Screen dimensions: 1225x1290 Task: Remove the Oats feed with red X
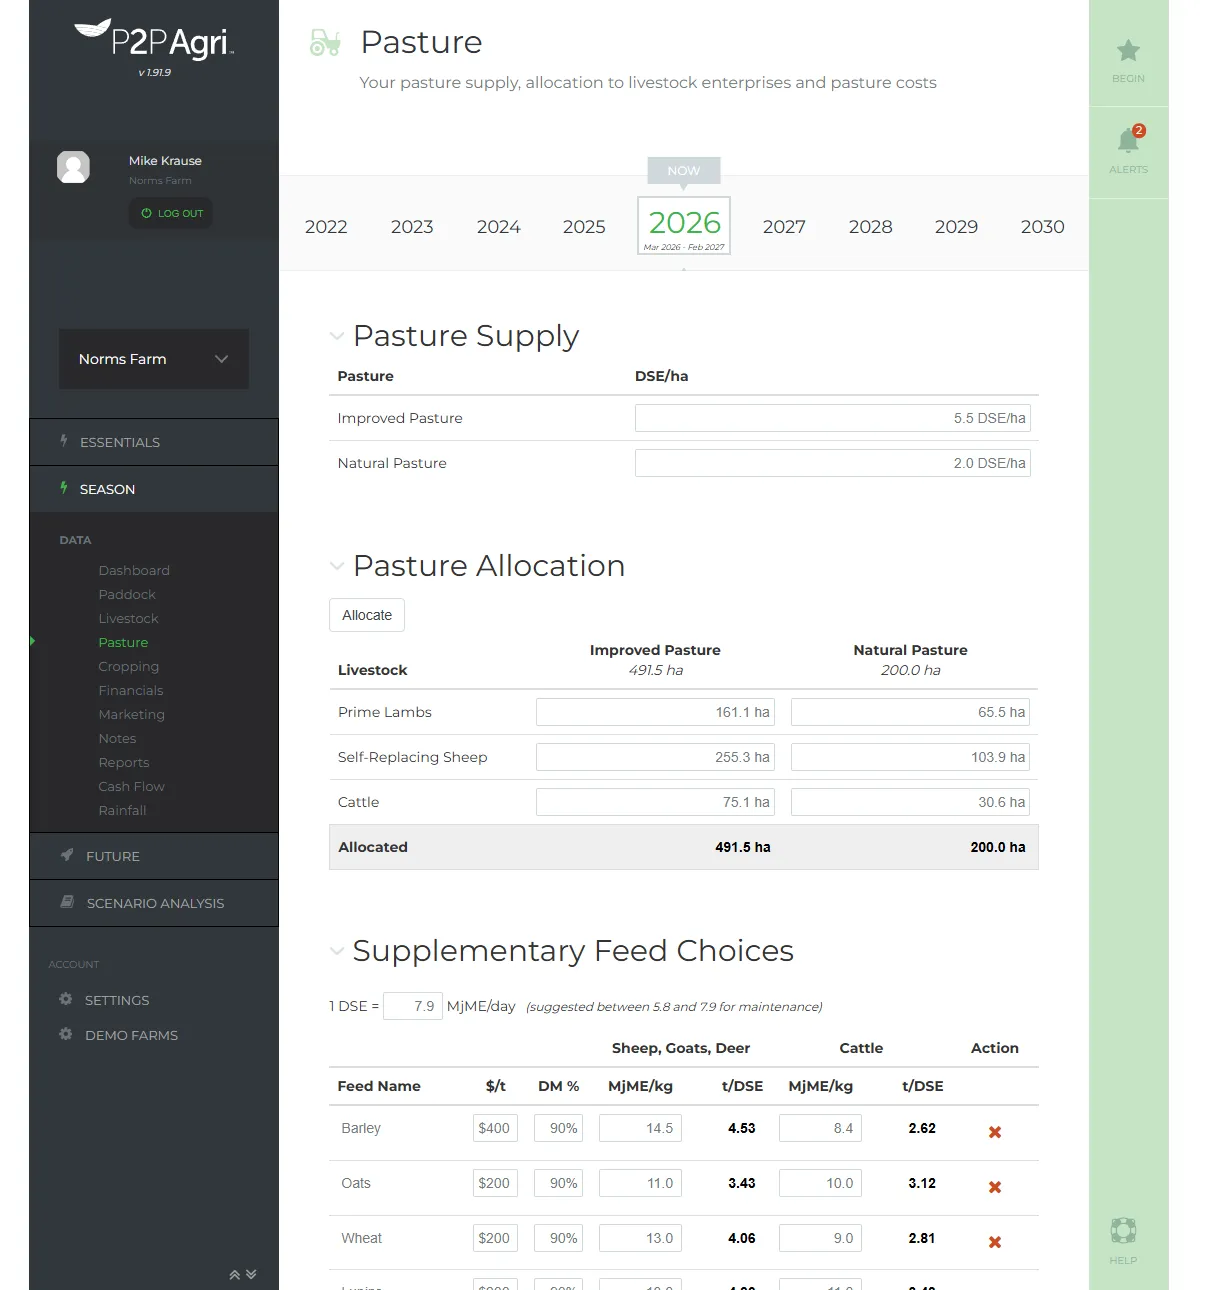(x=994, y=1187)
